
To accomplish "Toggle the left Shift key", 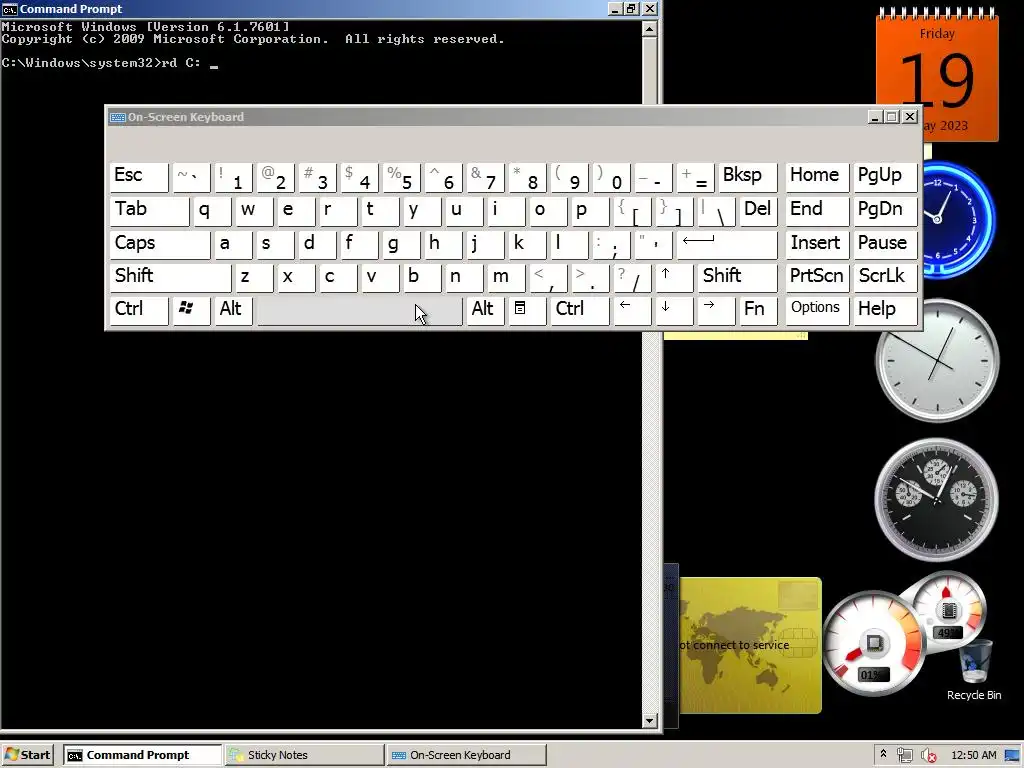I will pyautogui.click(x=170, y=277).
